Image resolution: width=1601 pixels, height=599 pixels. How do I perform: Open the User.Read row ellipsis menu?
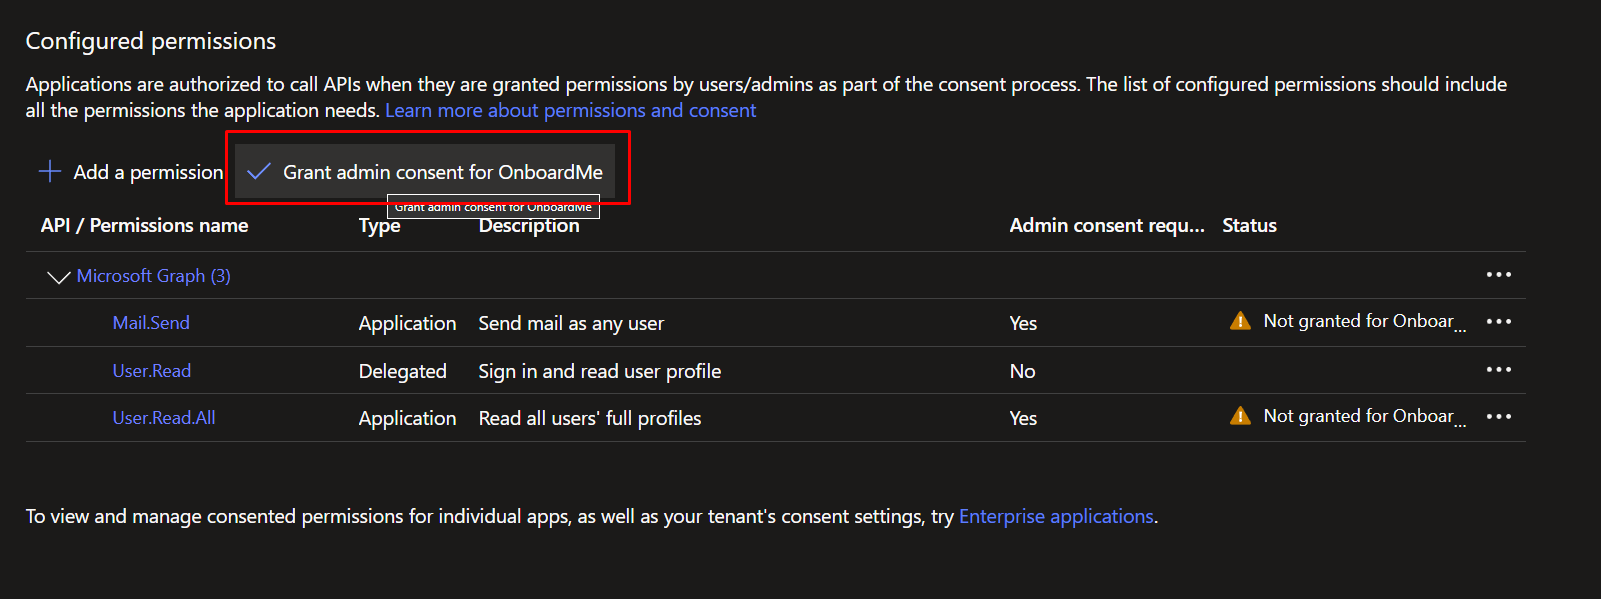tap(1498, 370)
